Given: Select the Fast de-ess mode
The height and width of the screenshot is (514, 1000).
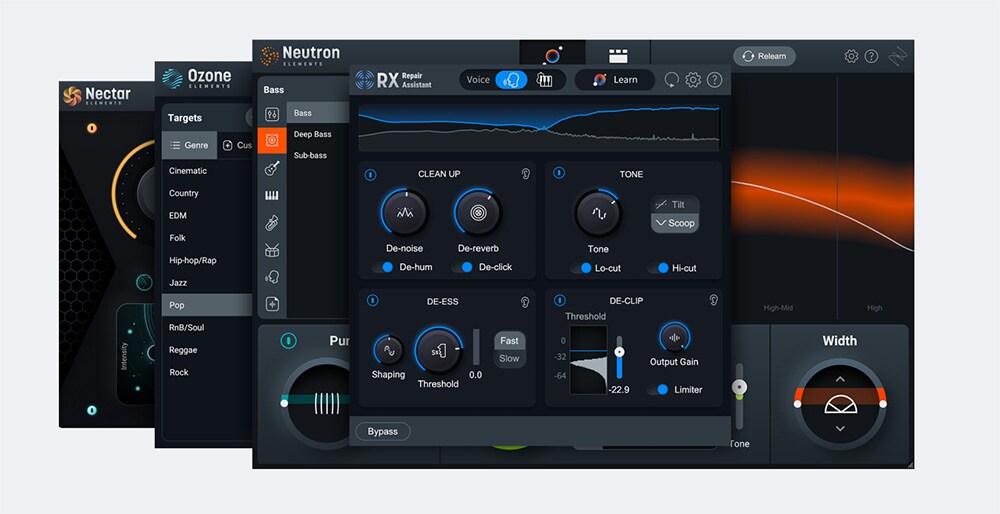Looking at the screenshot, I should pos(510,341).
